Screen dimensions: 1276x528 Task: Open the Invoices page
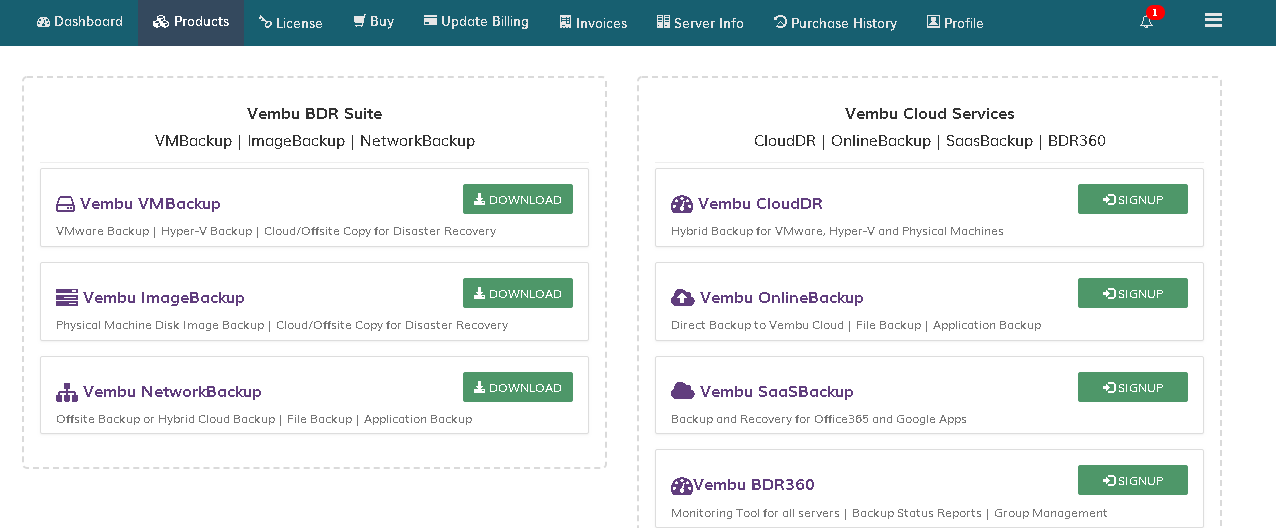coord(594,22)
